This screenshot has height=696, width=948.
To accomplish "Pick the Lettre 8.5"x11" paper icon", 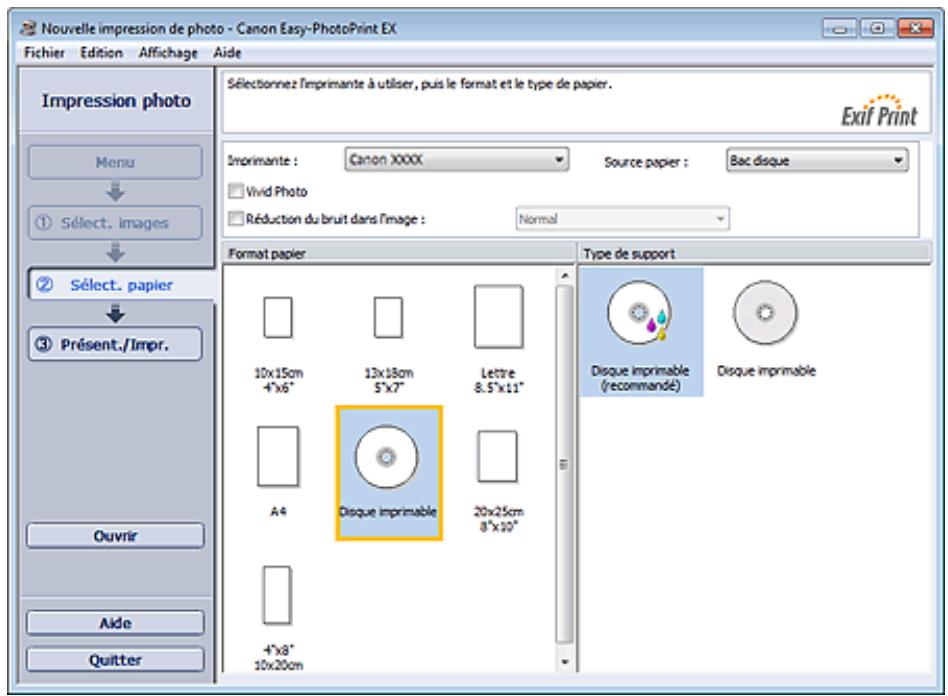I will pyautogui.click(x=498, y=317).
